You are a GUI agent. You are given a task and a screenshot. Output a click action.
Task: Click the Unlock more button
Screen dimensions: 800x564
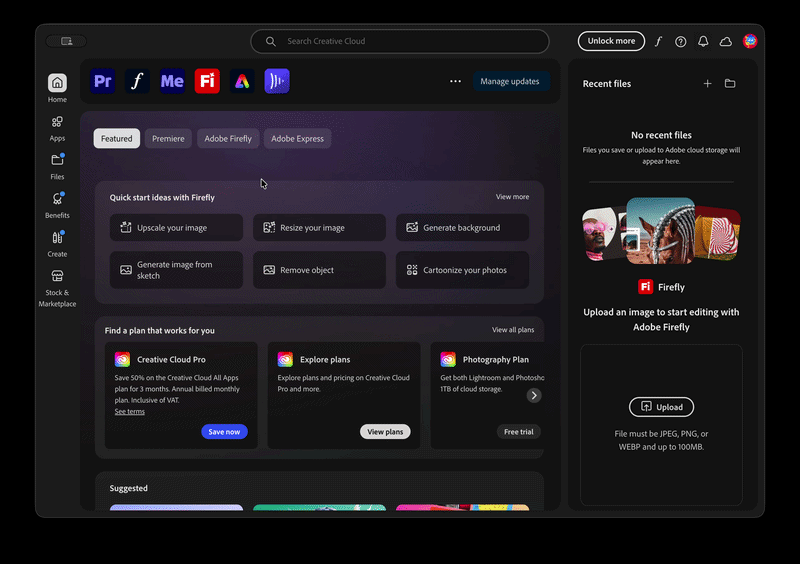point(611,41)
